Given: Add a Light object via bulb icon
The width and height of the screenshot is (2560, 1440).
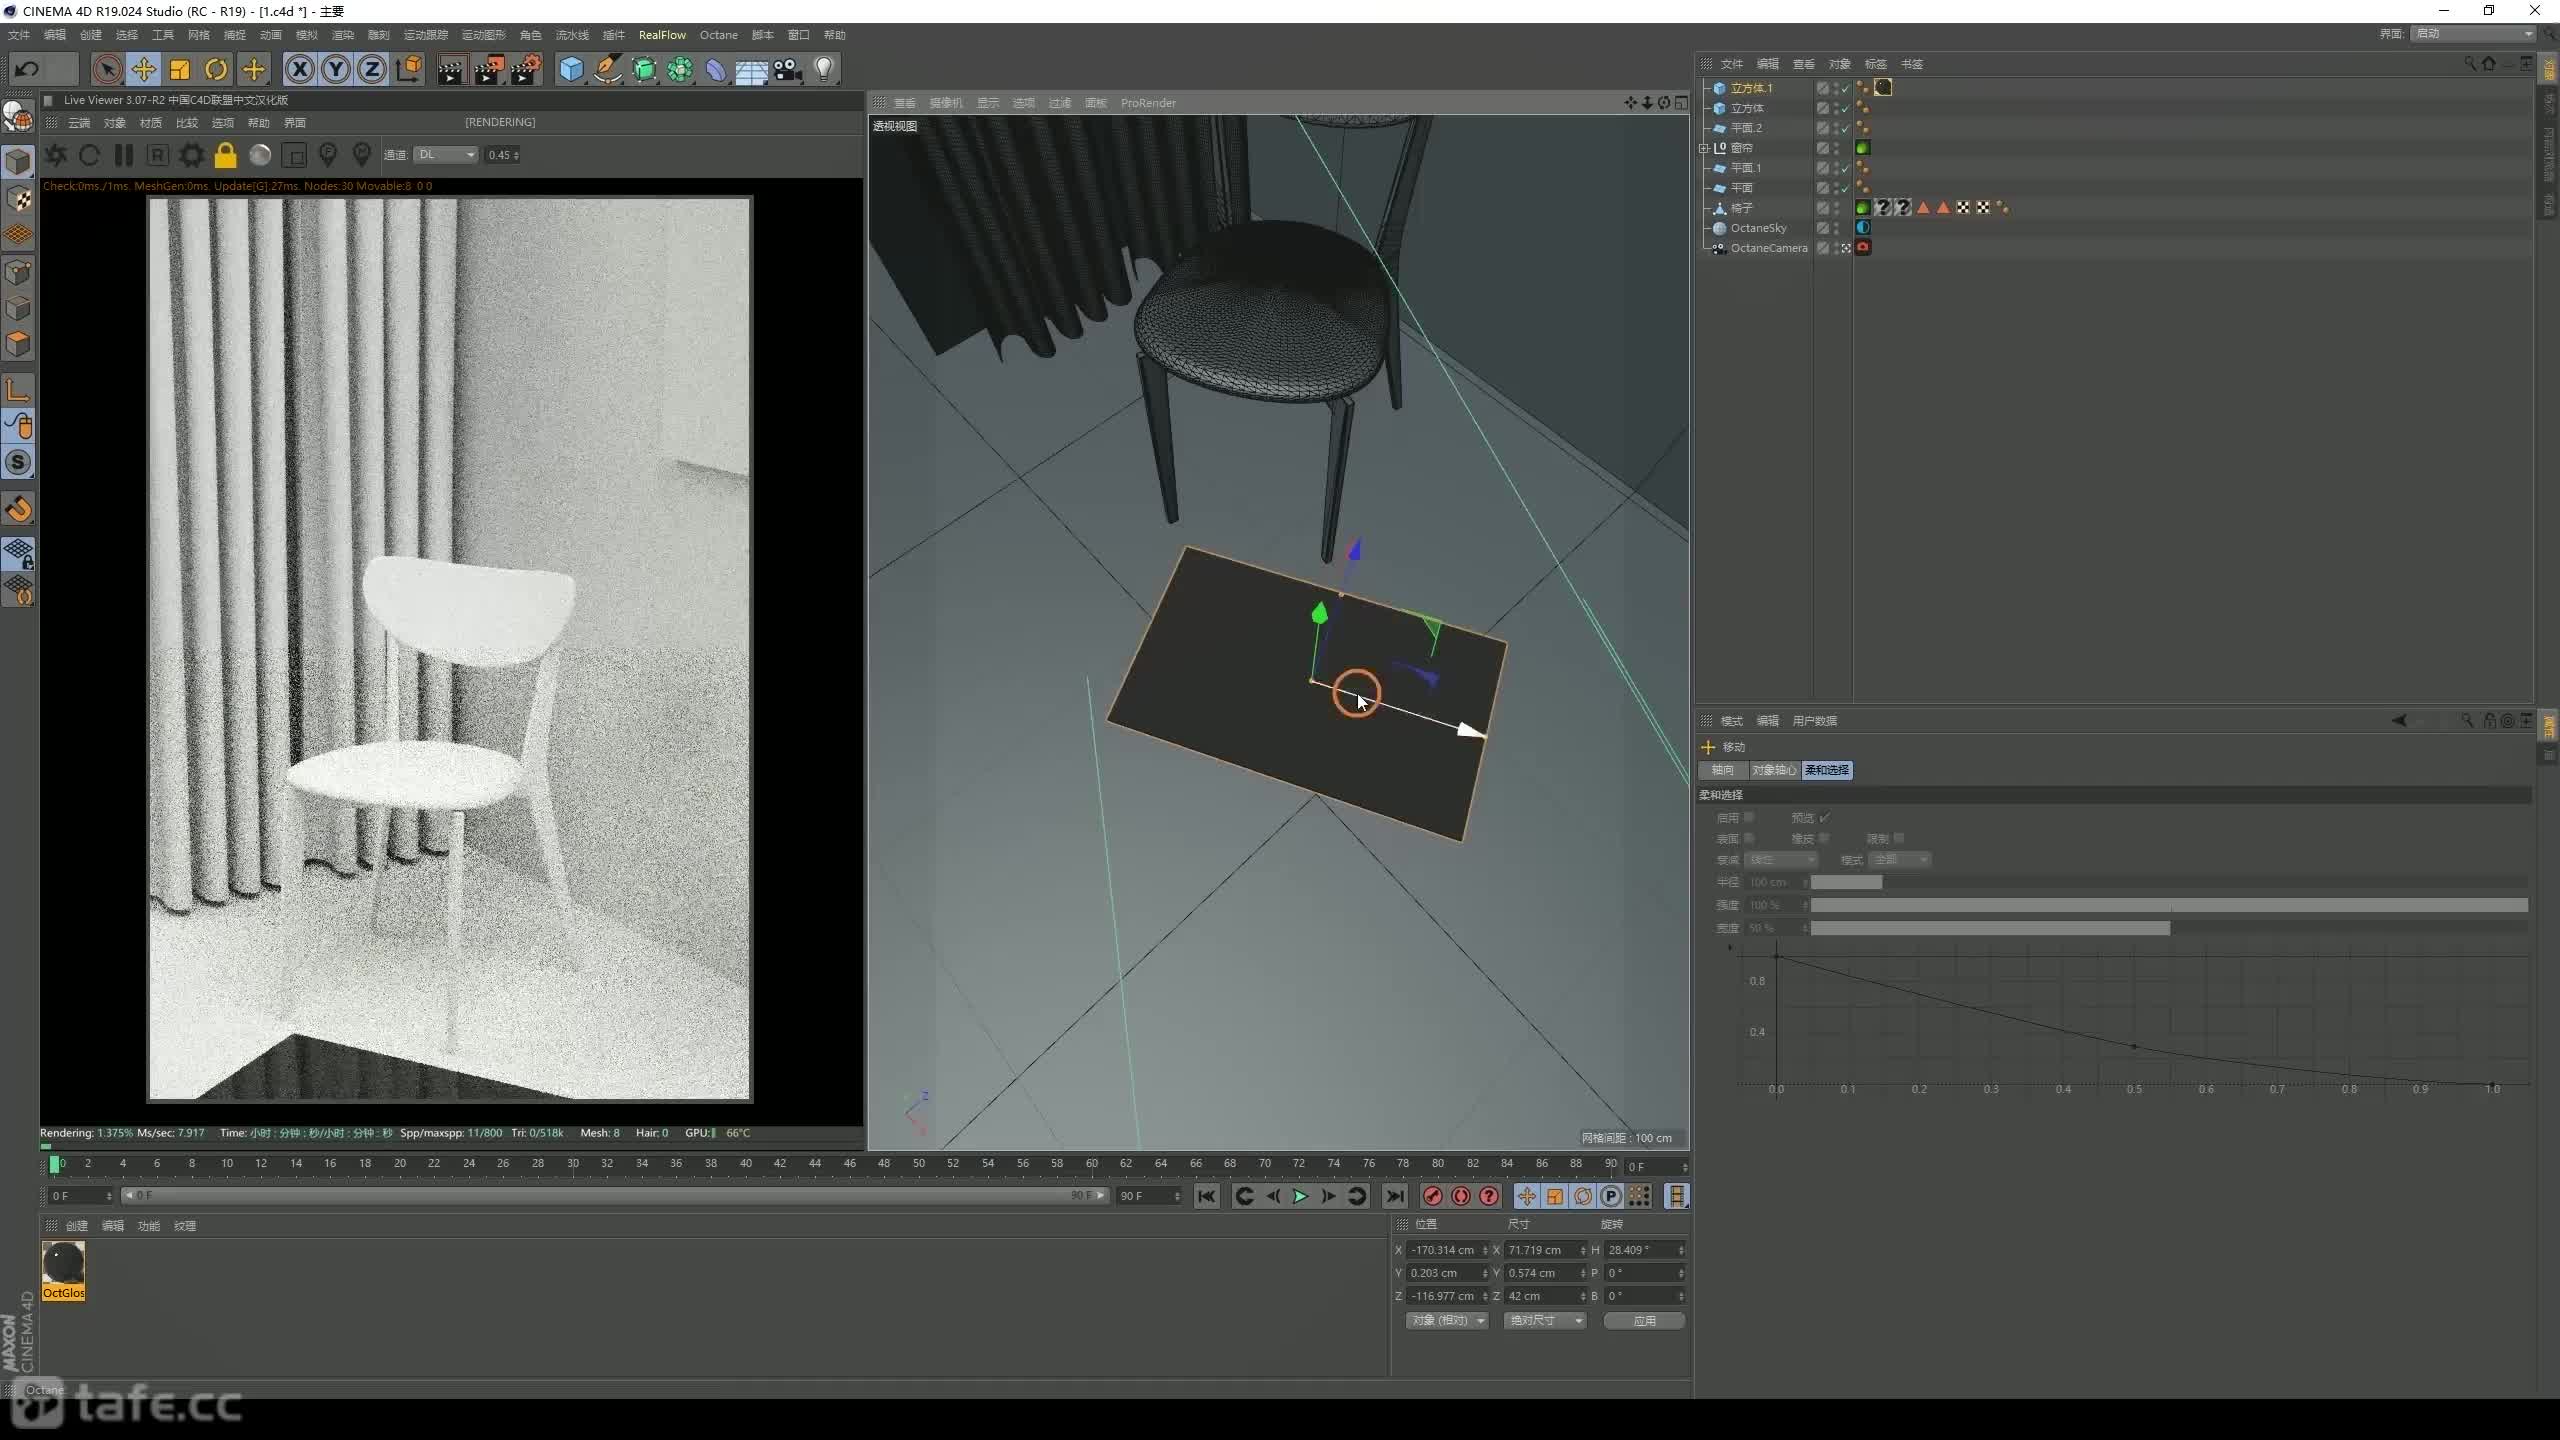Looking at the screenshot, I should [x=824, y=69].
